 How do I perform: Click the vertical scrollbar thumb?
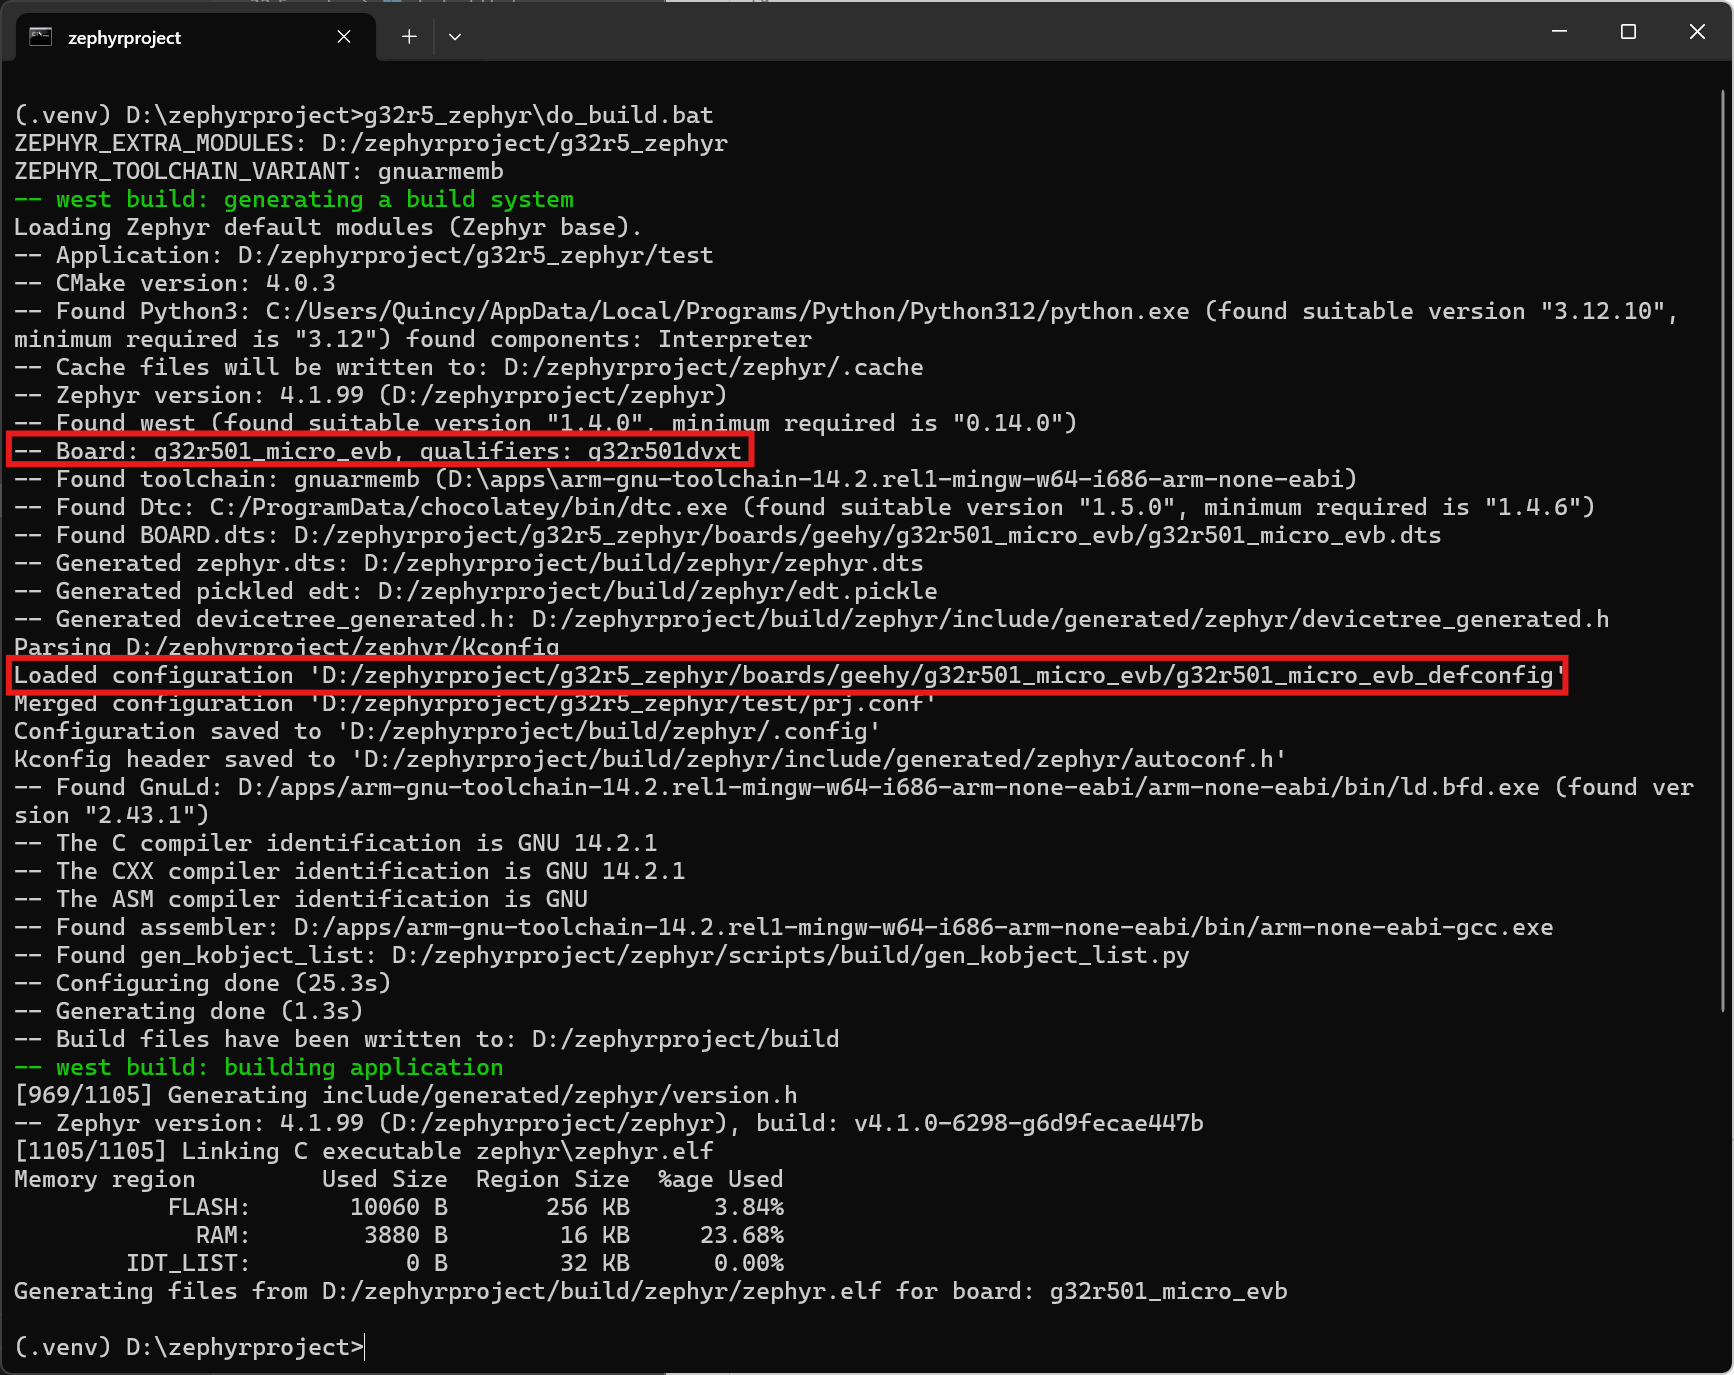pos(1723,550)
